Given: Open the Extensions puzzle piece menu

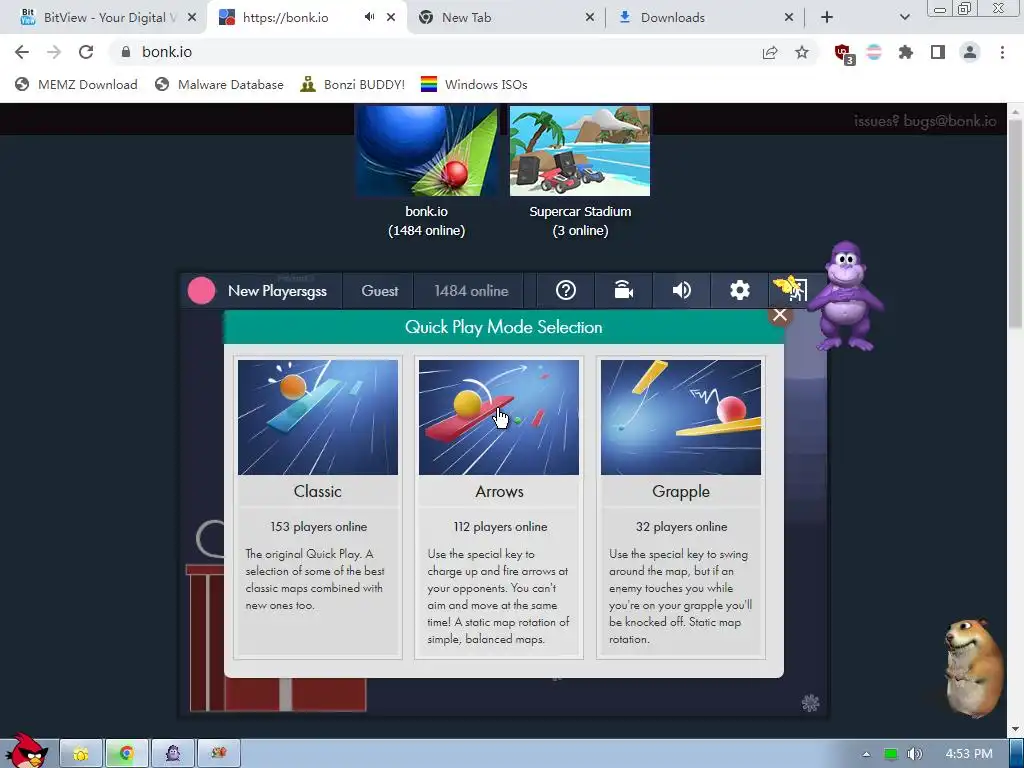Looking at the screenshot, I should tap(906, 52).
